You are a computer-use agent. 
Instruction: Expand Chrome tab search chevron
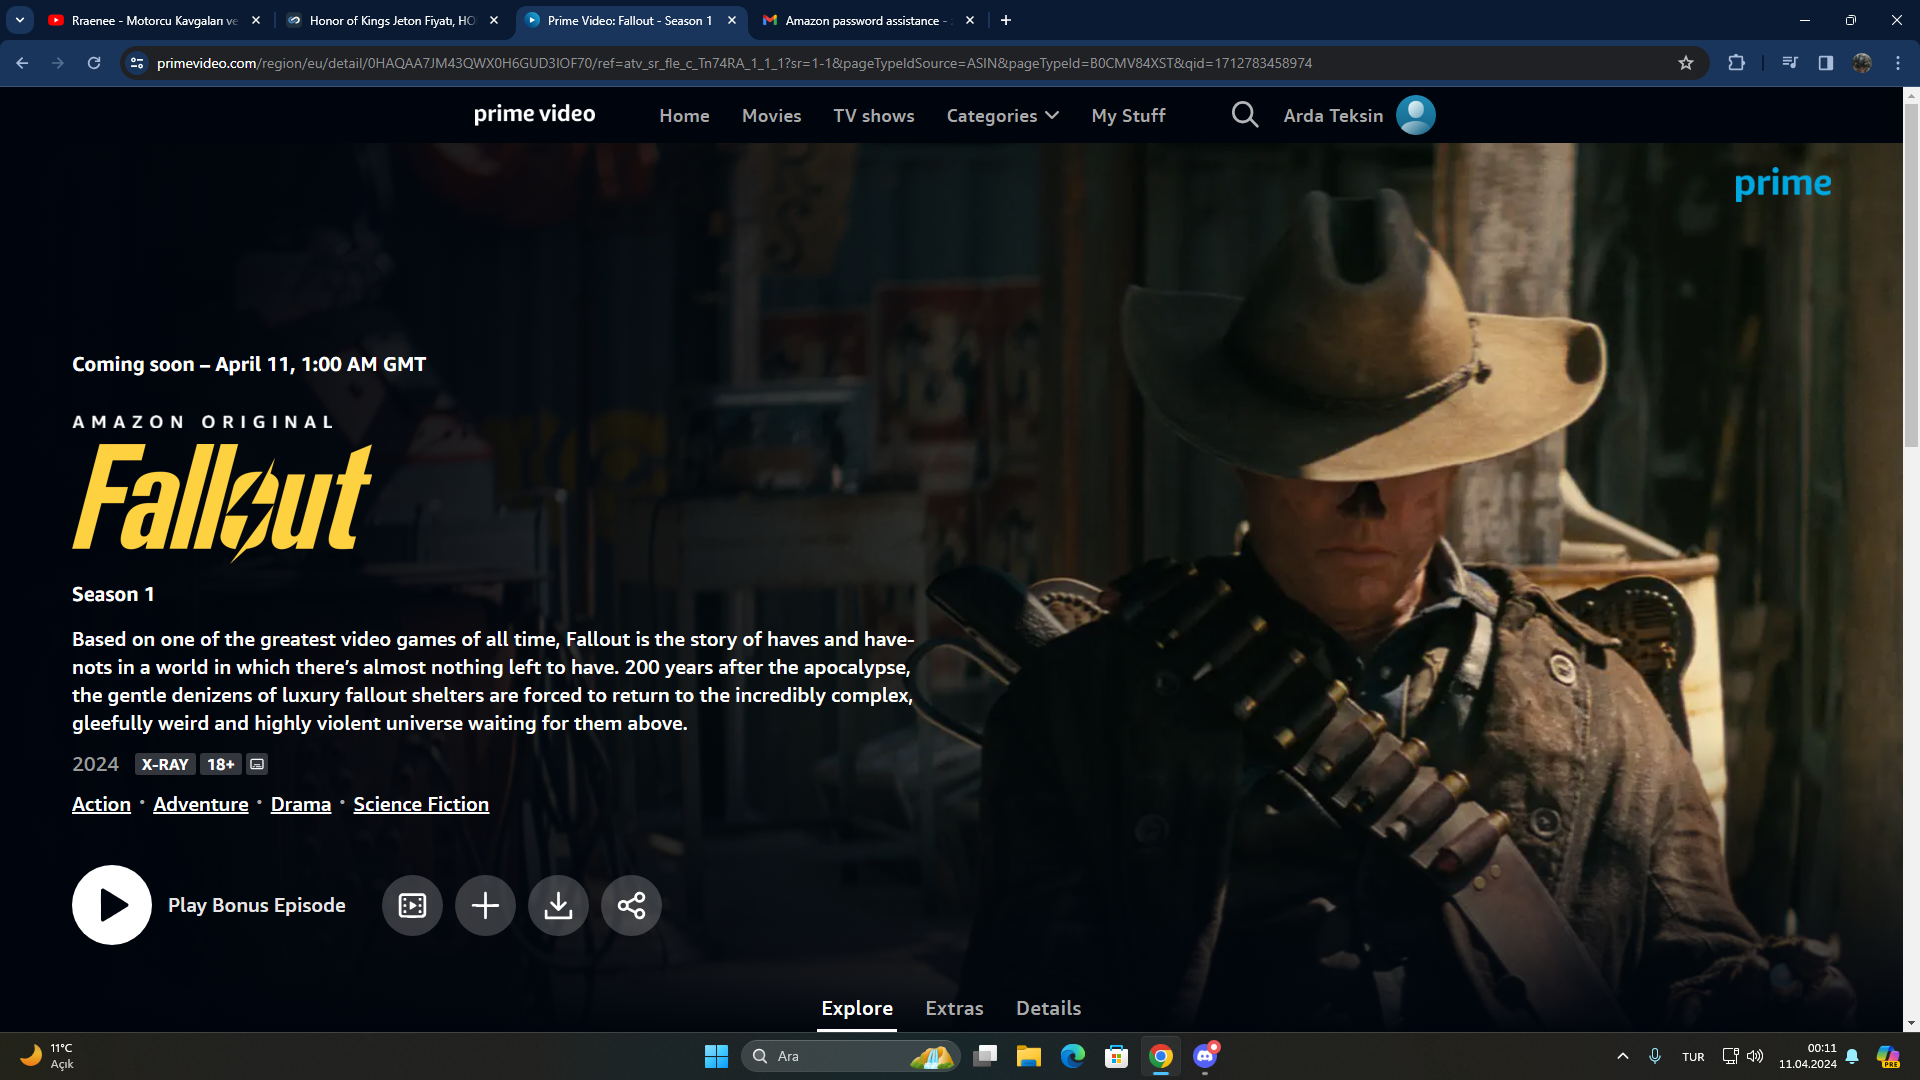point(20,20)
